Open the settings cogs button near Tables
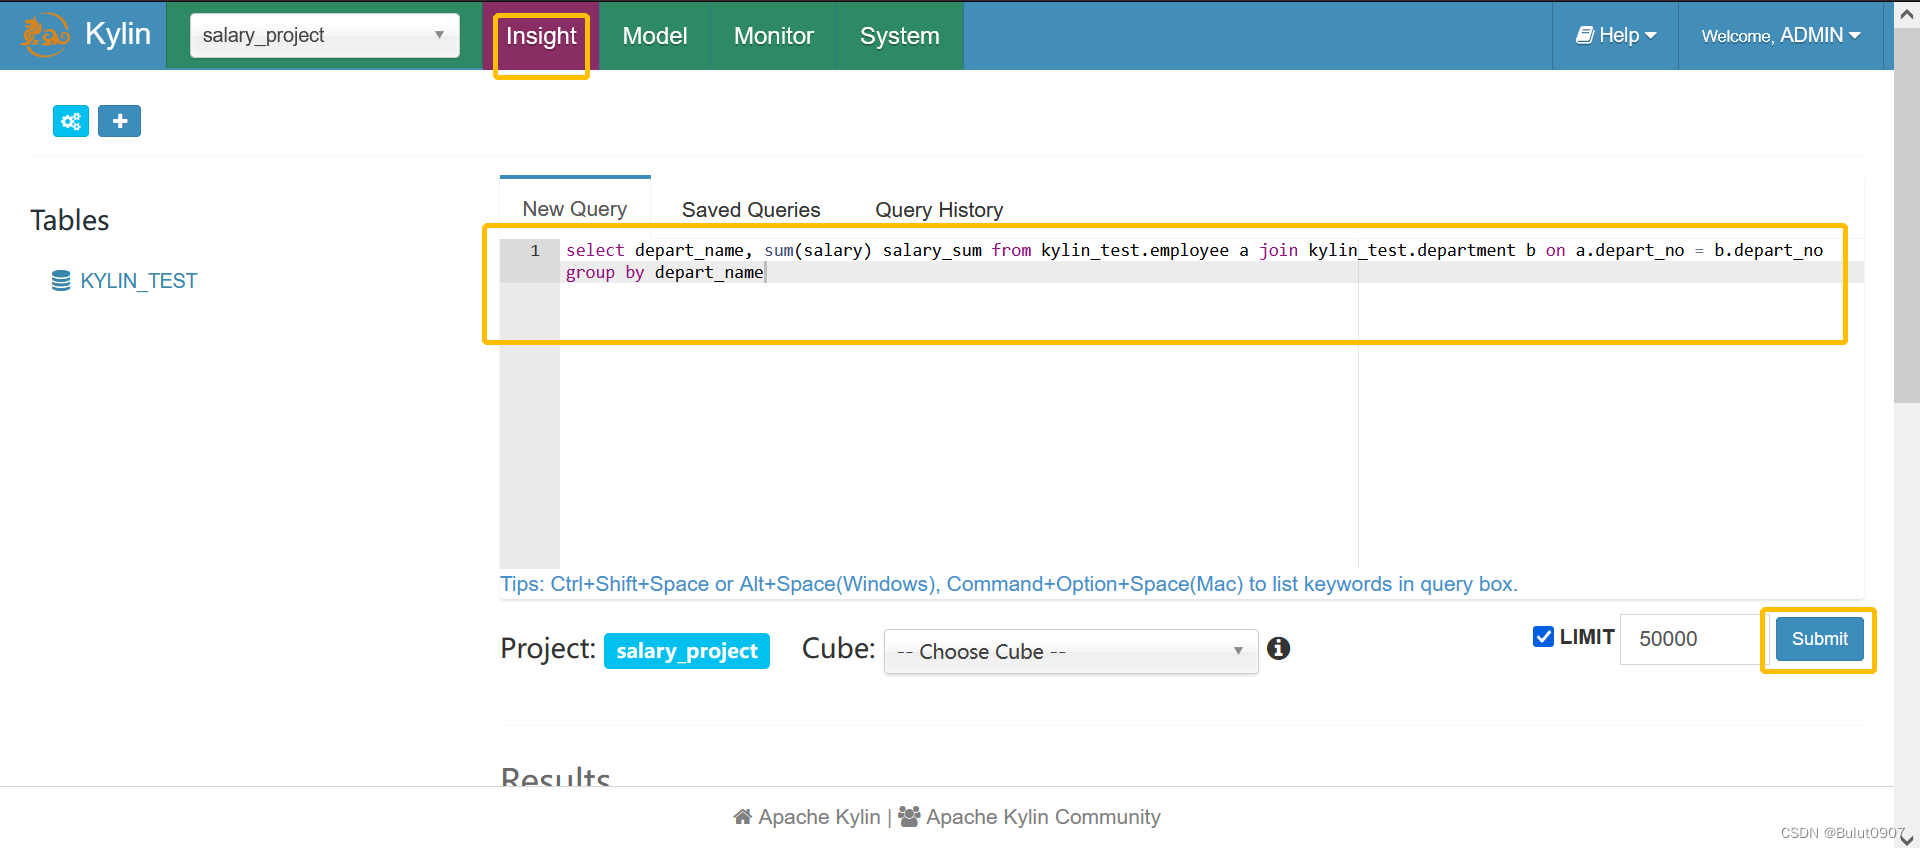 (x=71, y=121)
